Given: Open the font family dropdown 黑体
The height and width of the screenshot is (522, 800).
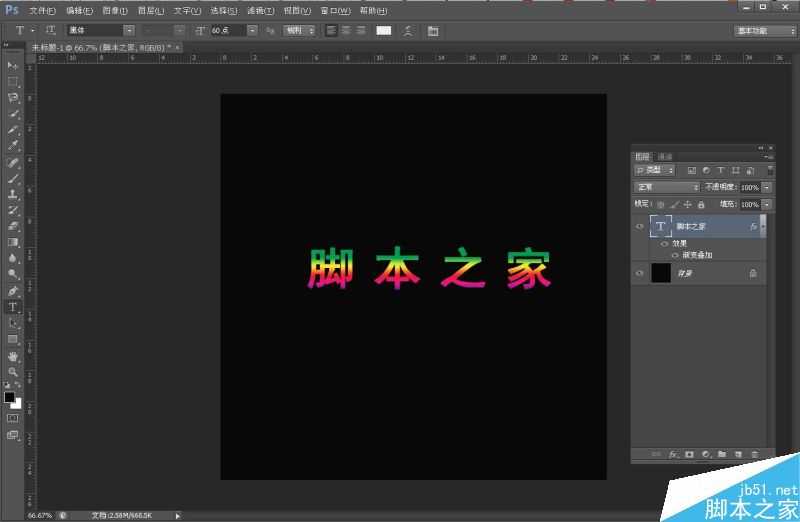Looking at the screenshot, I should tap(100, 31).
